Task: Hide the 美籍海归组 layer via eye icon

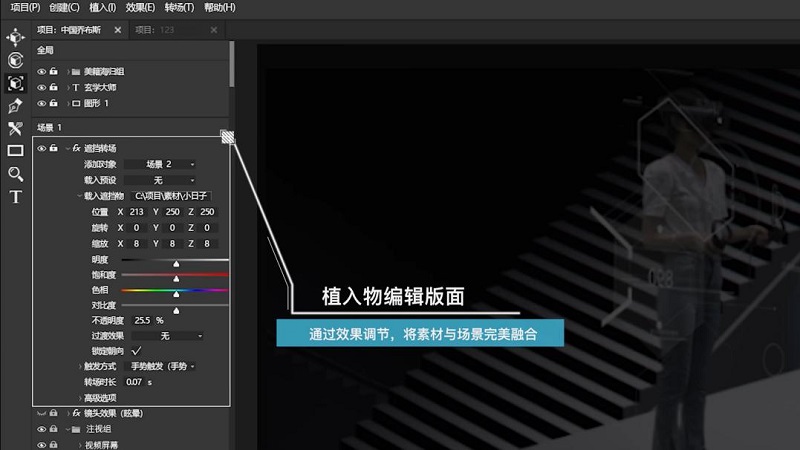Action: click(x=41, y=72)
